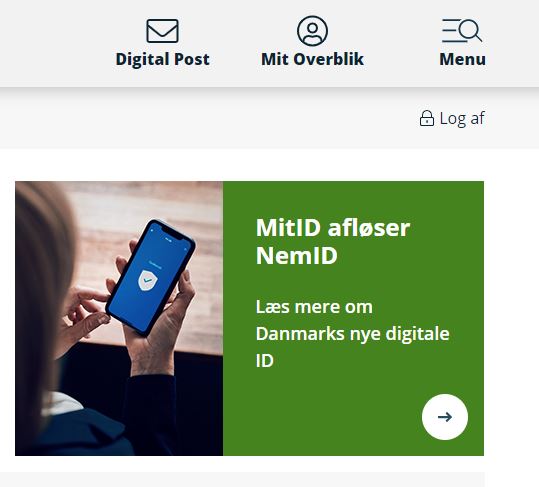Screen dimensions: 539x487
Task: Select the Digital Post label
Action: (162, 59)
